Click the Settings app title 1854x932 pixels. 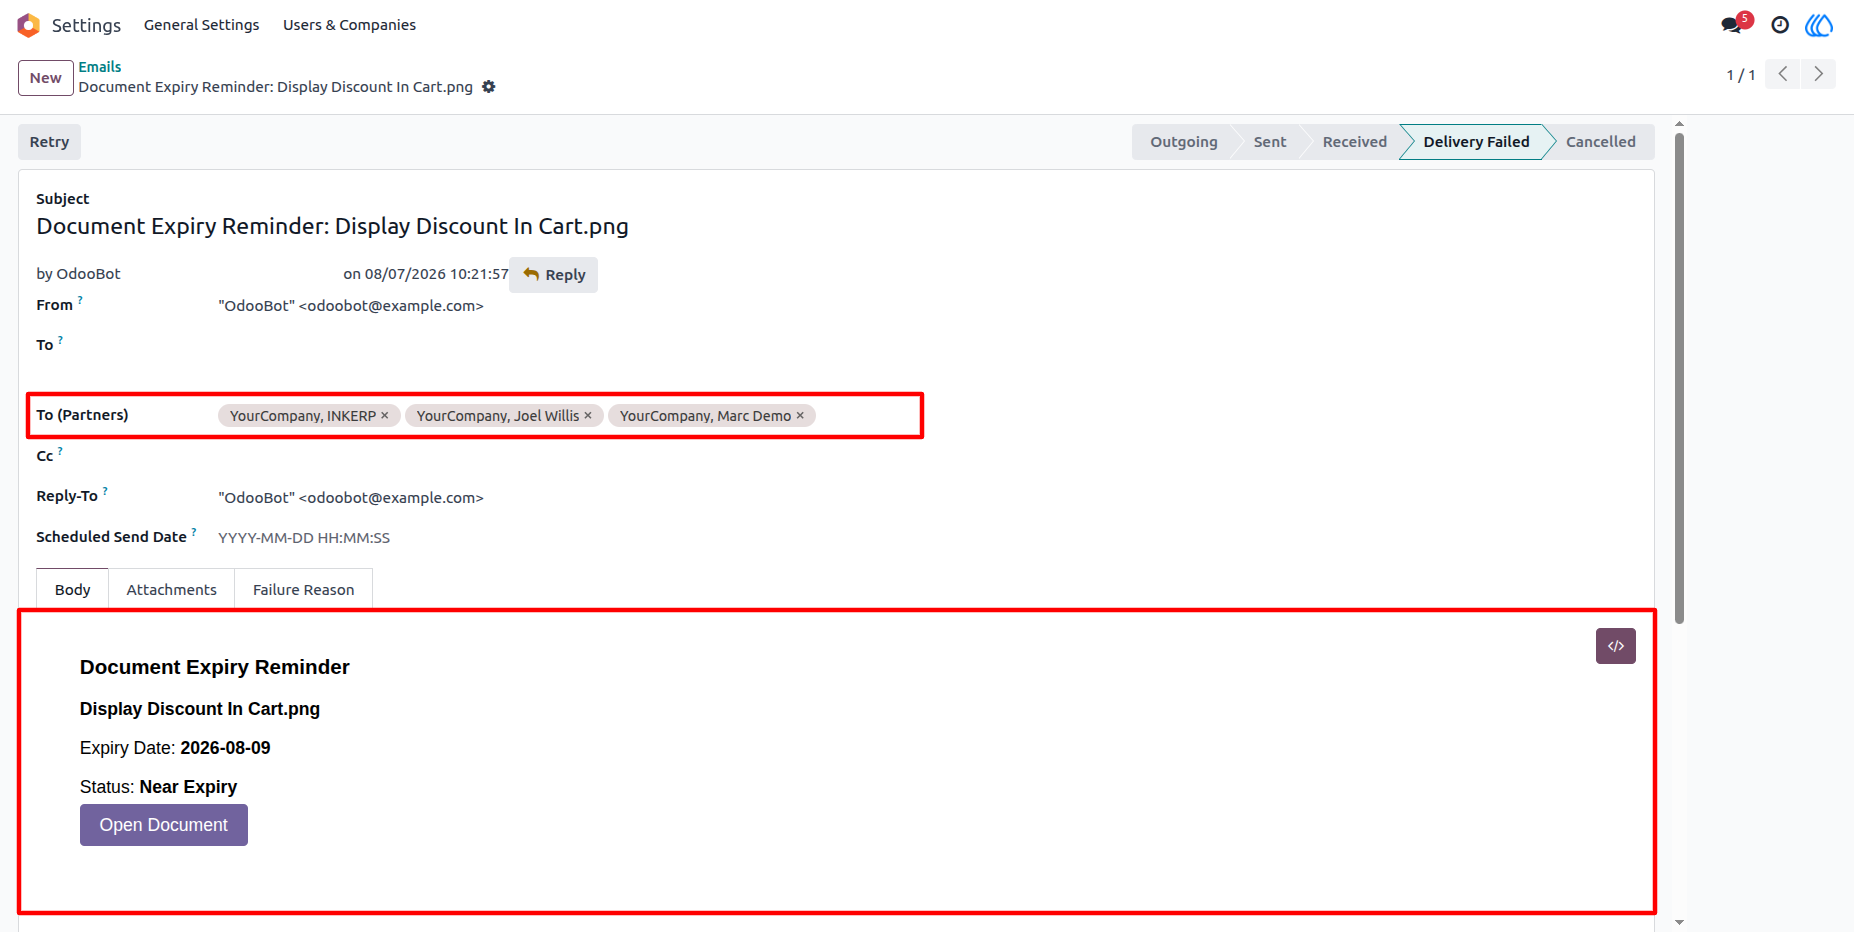[x=86, y=25]
